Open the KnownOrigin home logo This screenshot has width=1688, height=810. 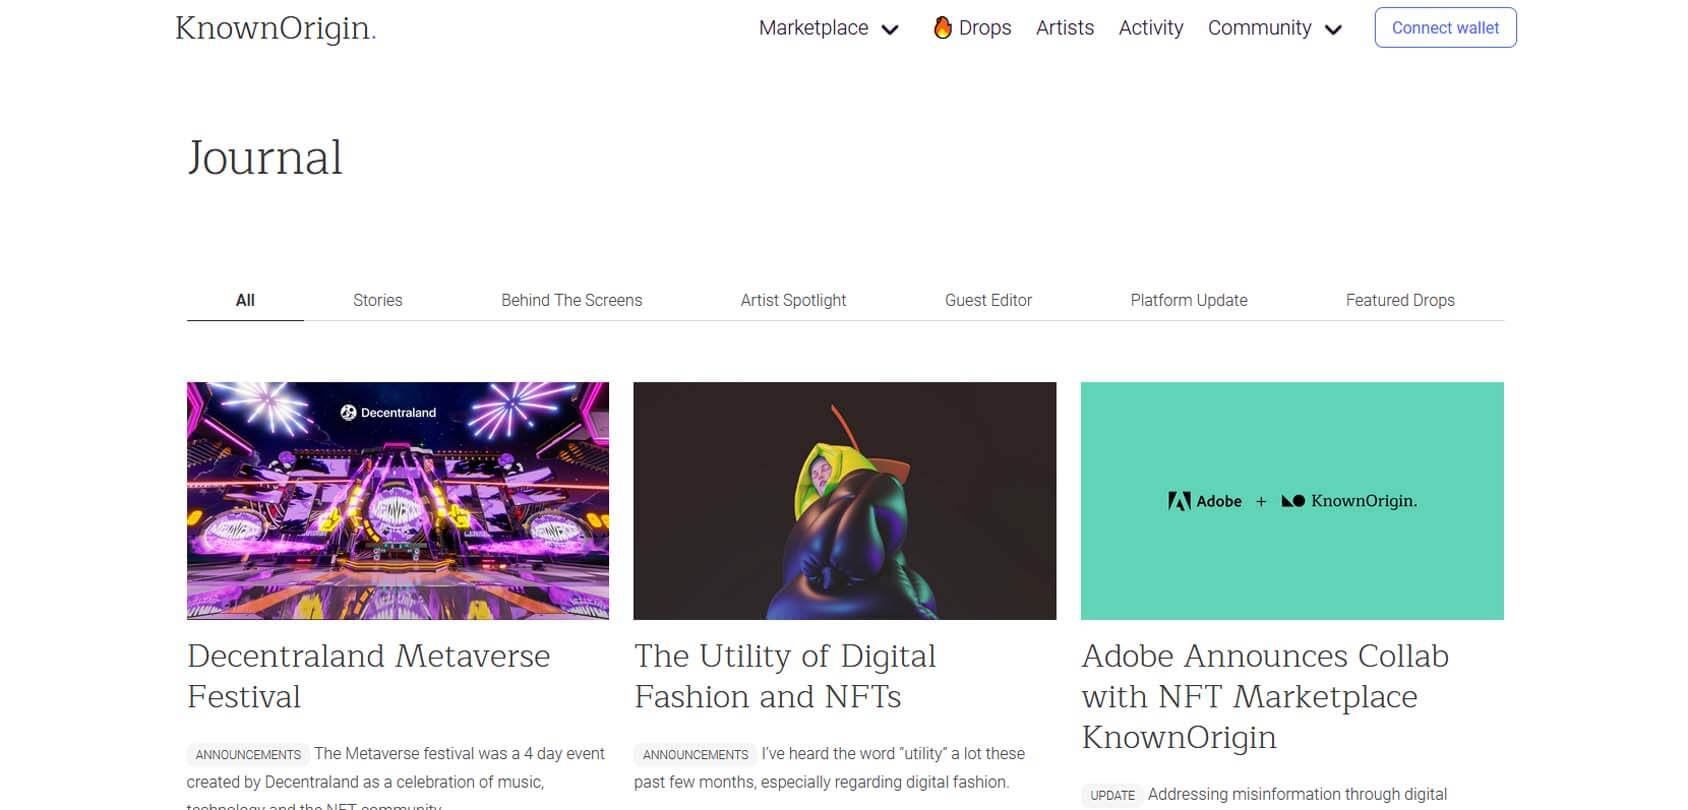pos(275,28)
